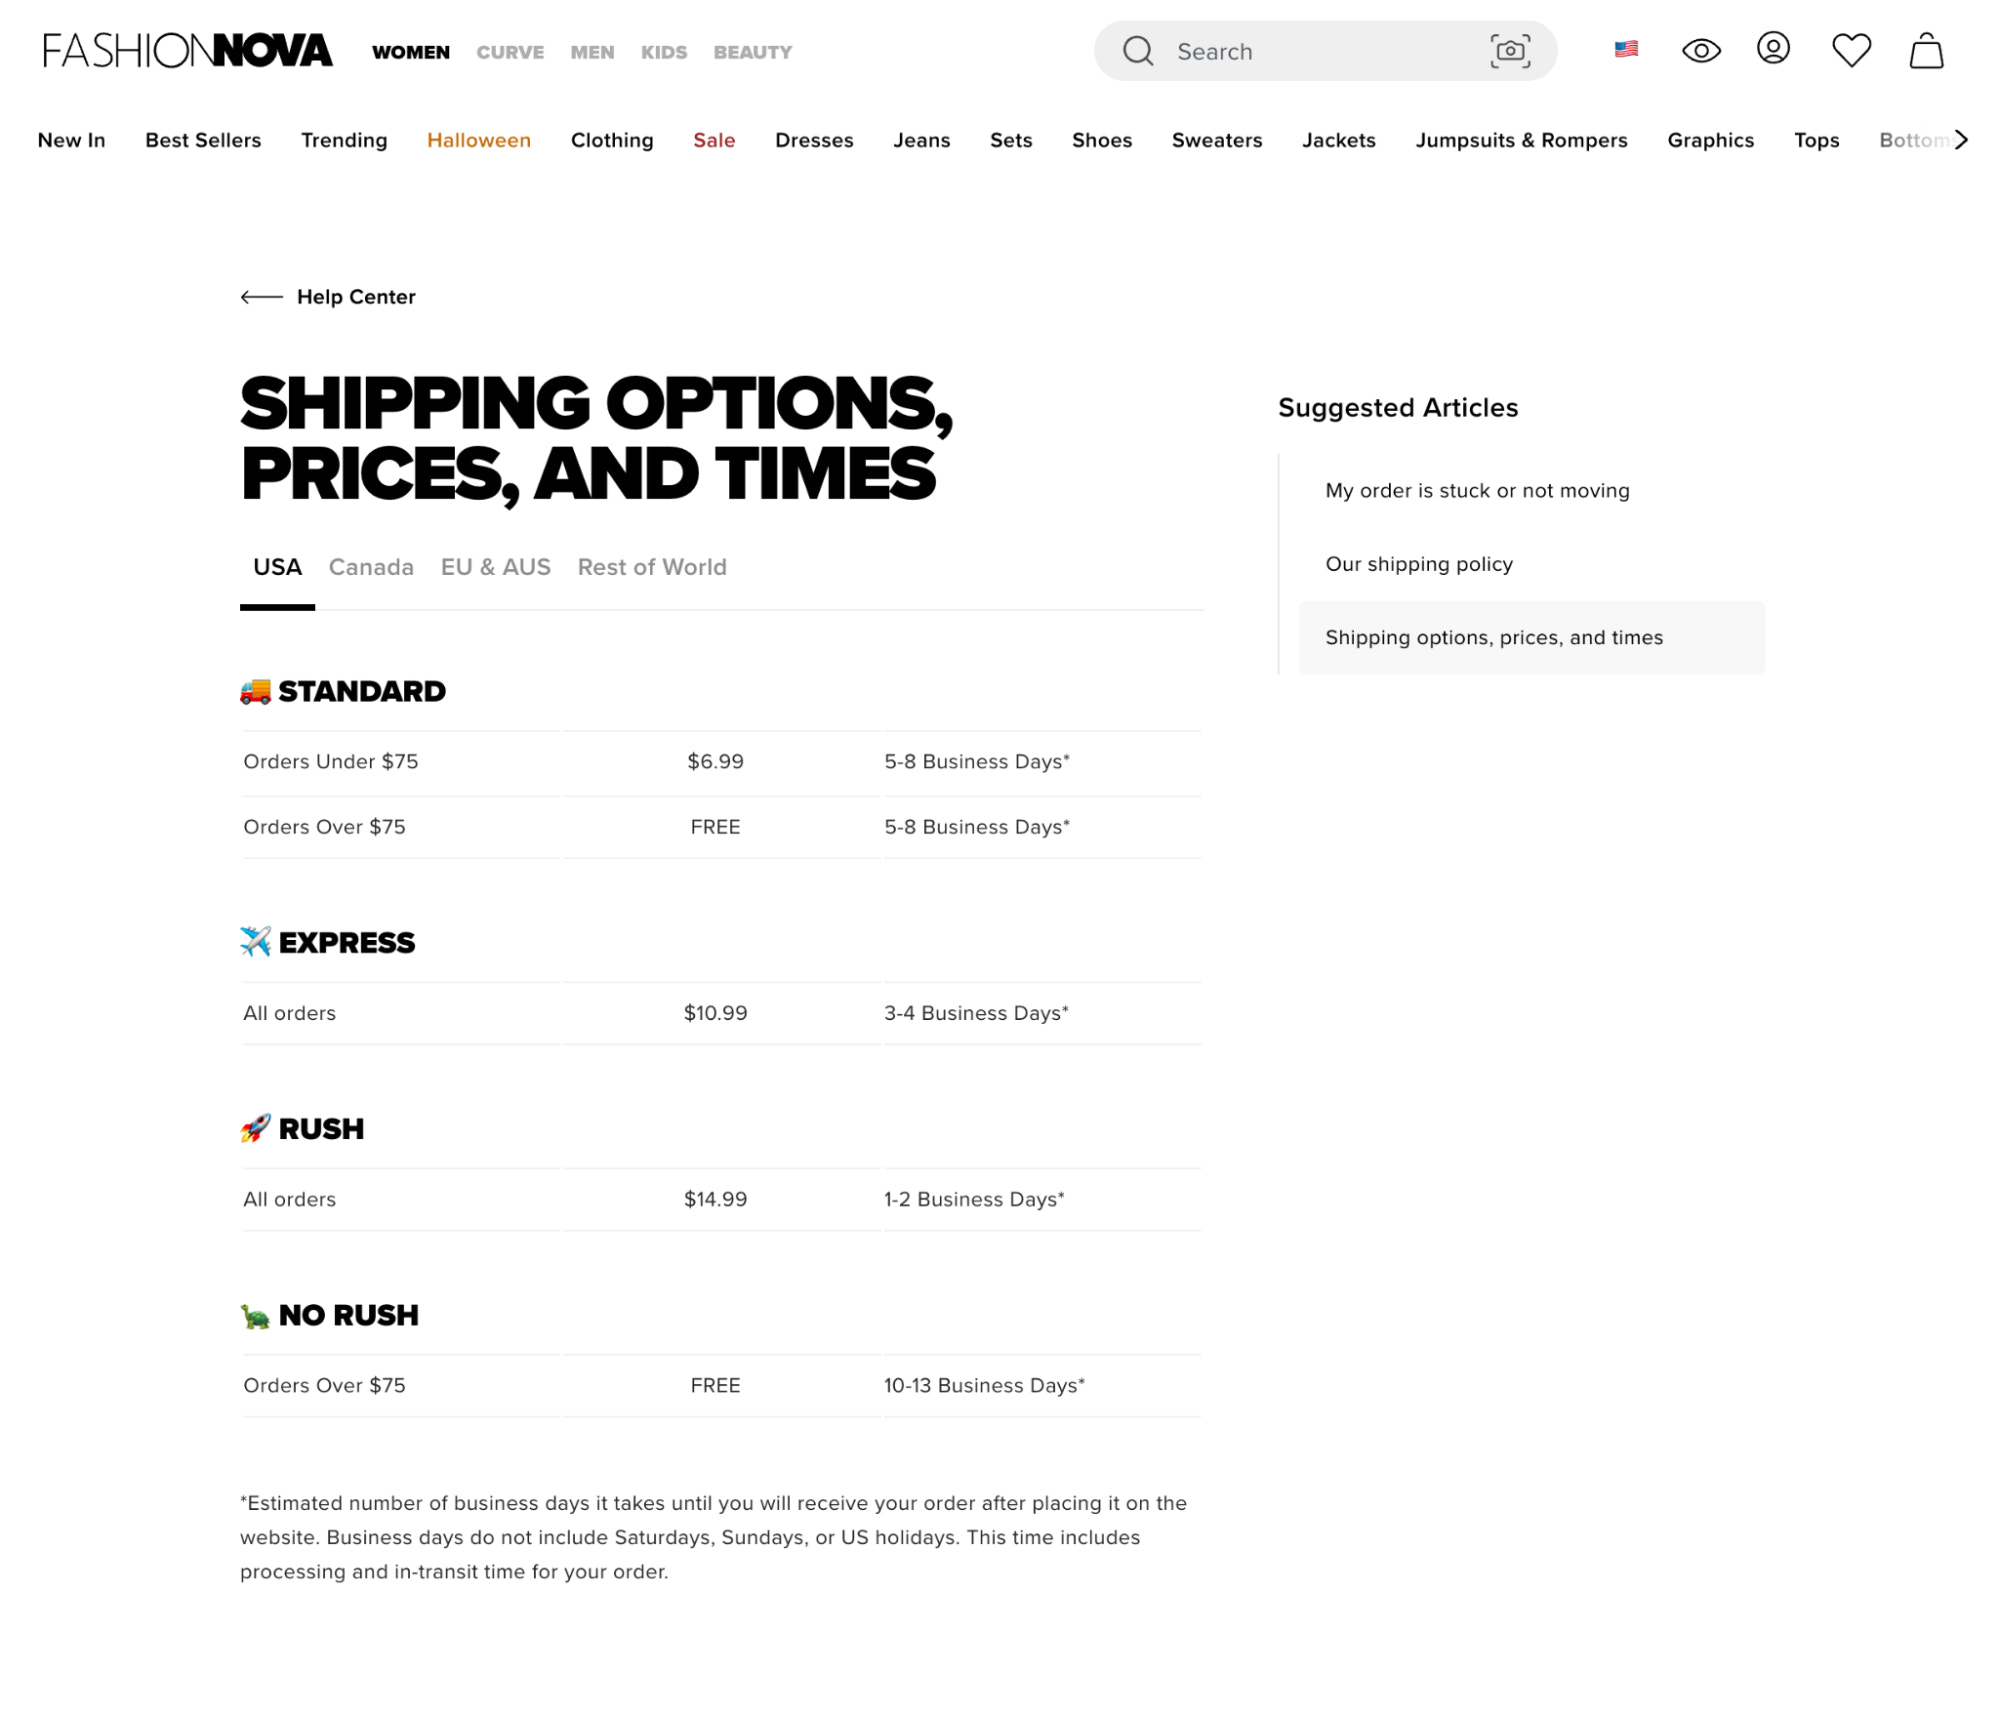Click the search magnifier icon
This screenshot has width=1999, height=1725.
(1137, 51)
